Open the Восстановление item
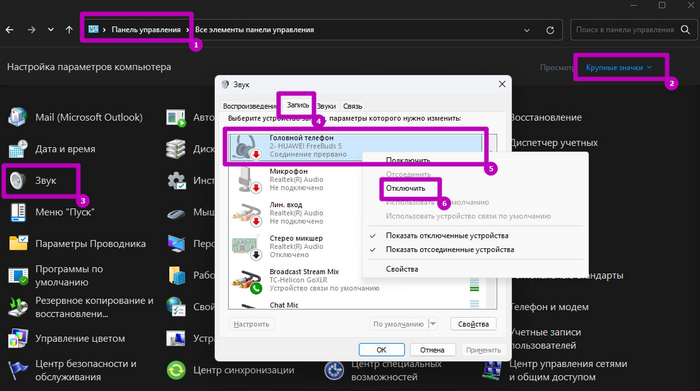 (546, 117)
